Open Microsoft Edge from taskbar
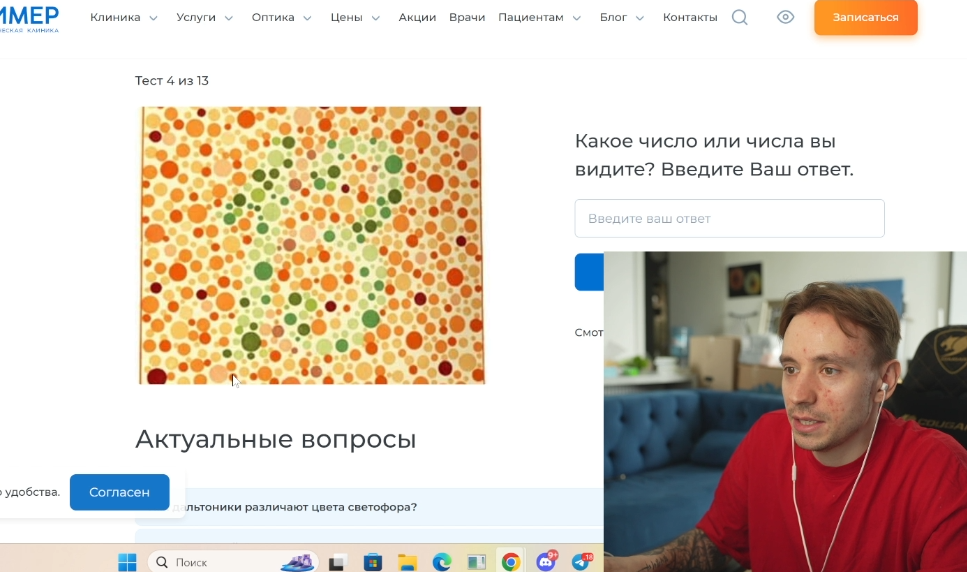This screenshot has width=967, height=572. [x=442, y=562]
